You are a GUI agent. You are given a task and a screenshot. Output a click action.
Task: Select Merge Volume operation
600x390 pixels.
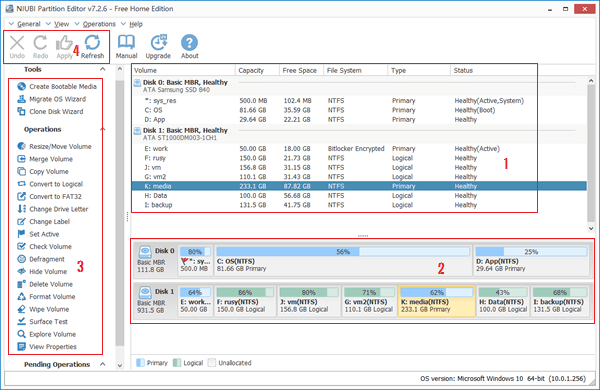point(45,159)
